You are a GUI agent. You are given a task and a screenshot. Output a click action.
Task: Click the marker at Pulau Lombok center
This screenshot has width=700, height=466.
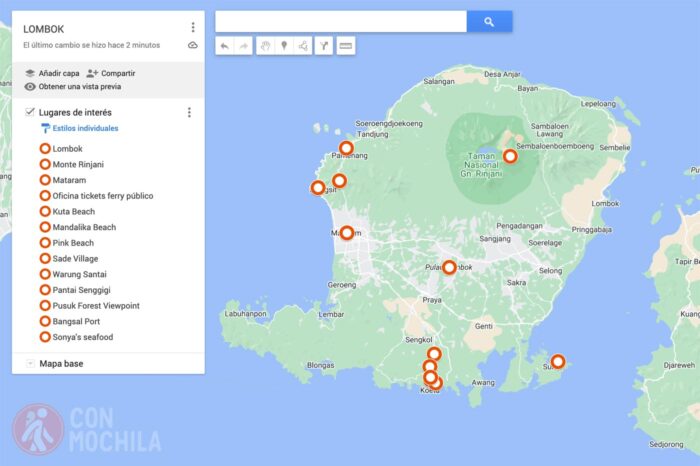[449, 267]
